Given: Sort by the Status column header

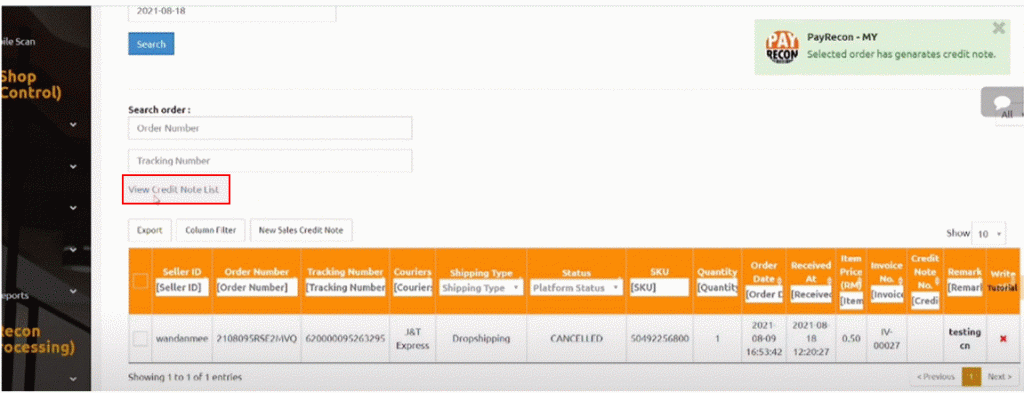Looking at the screenshot, I should coord(576,273).
